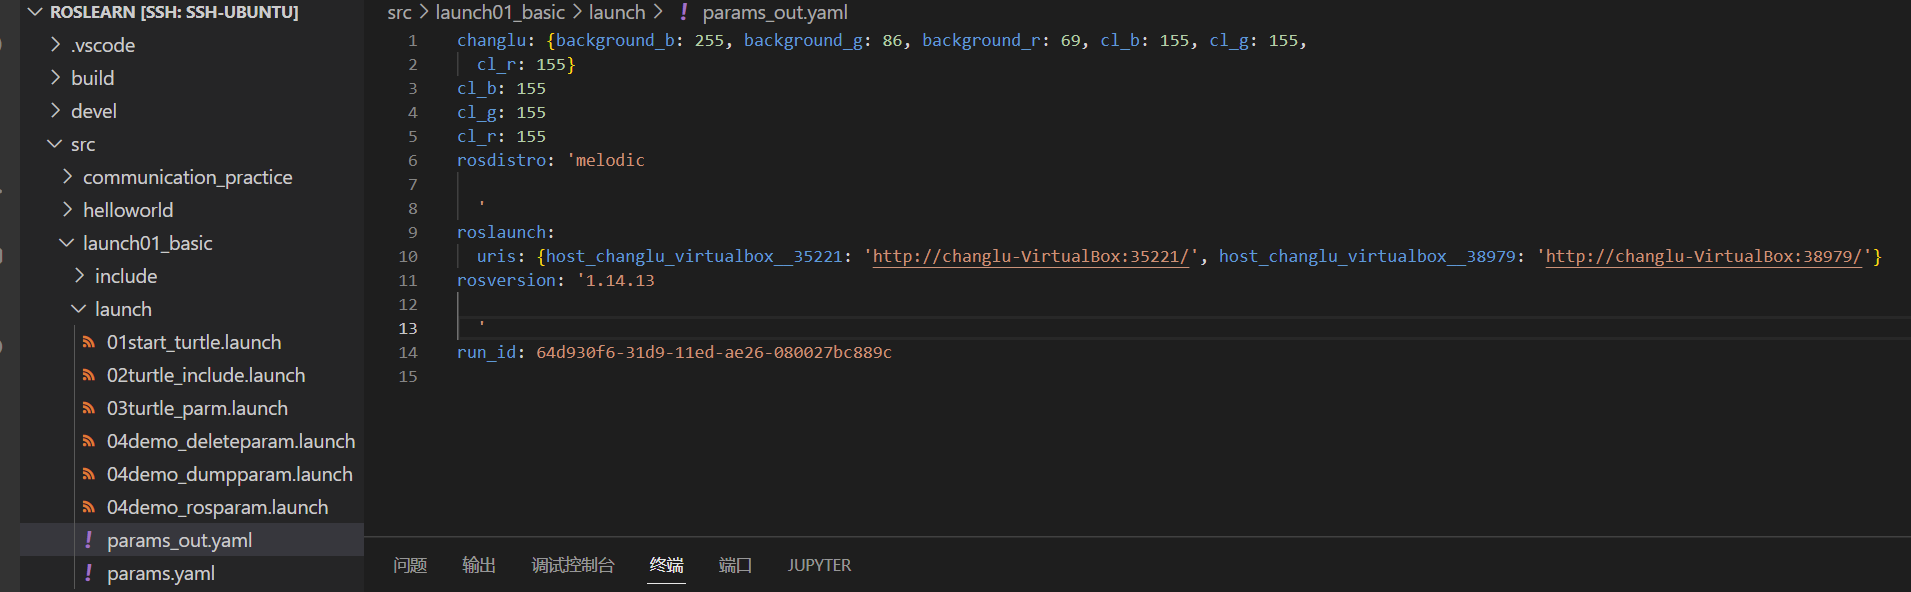The image size is (1911, 592).
Task: Click the file icon next to 02turtle_include.launch
Action: point(89,375)
